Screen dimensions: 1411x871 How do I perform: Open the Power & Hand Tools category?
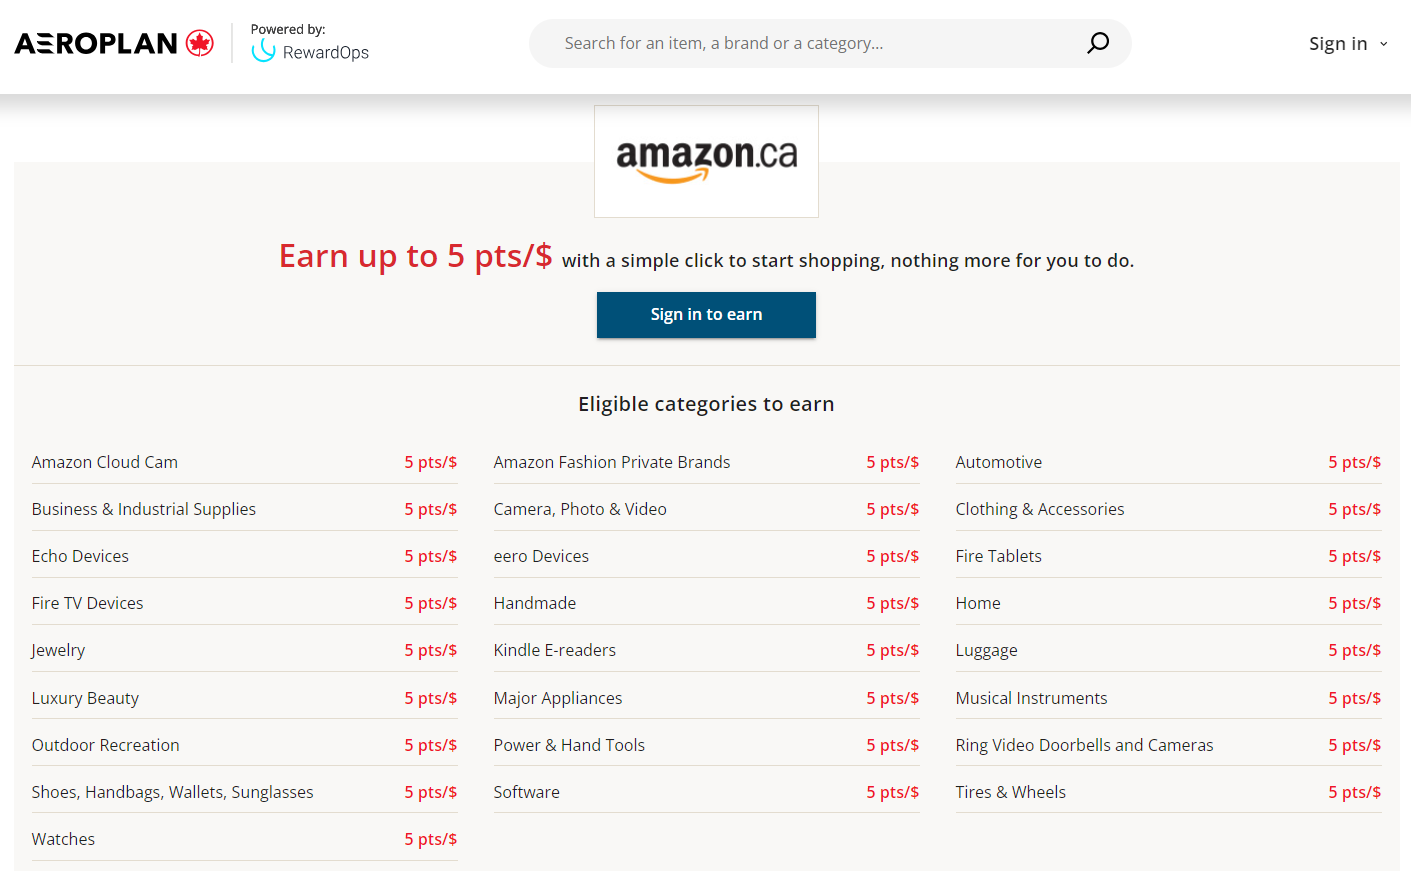[569, 744]
